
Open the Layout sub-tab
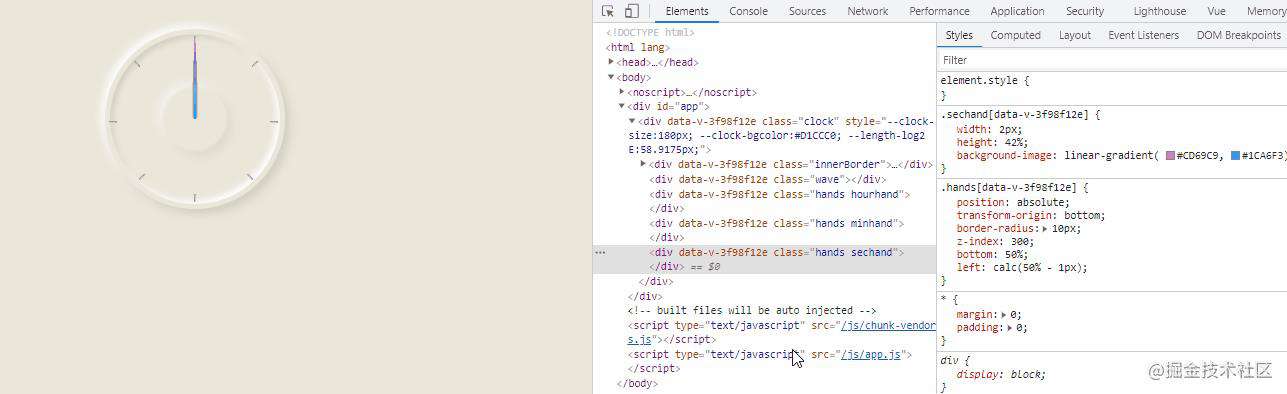(1074, 35)
